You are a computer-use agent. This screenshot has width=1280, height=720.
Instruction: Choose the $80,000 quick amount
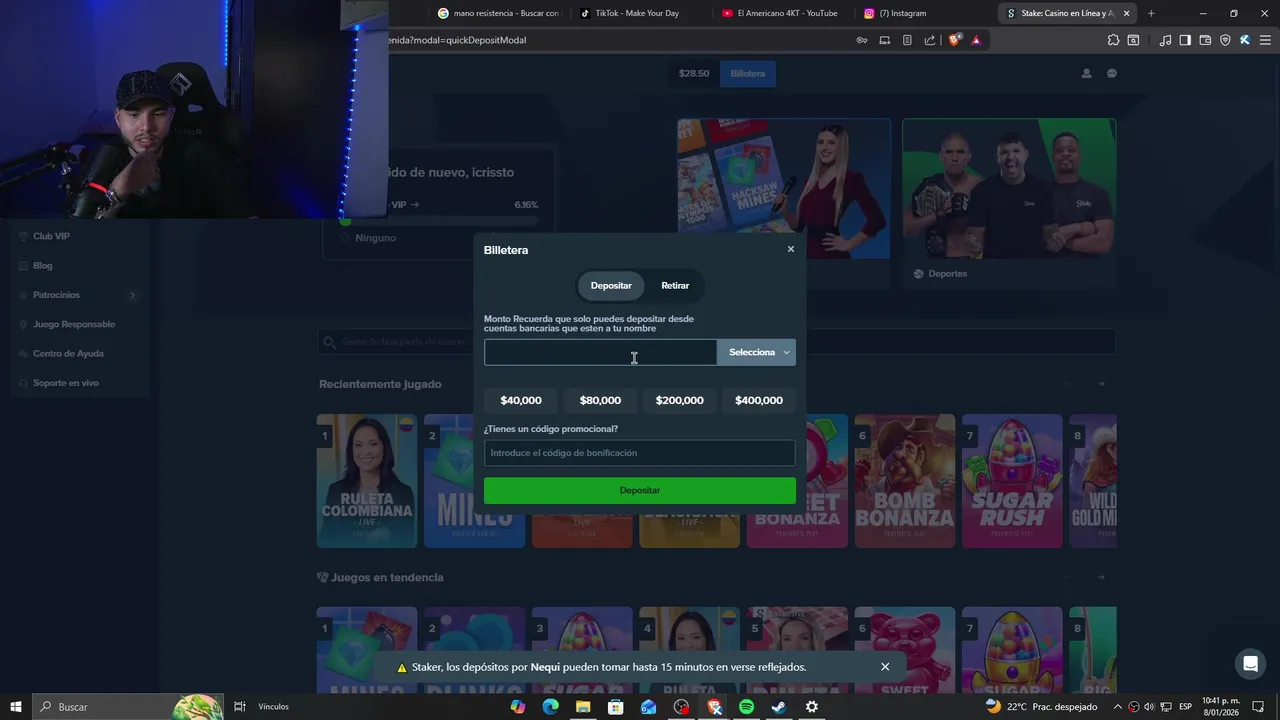[x=600, y=400]
